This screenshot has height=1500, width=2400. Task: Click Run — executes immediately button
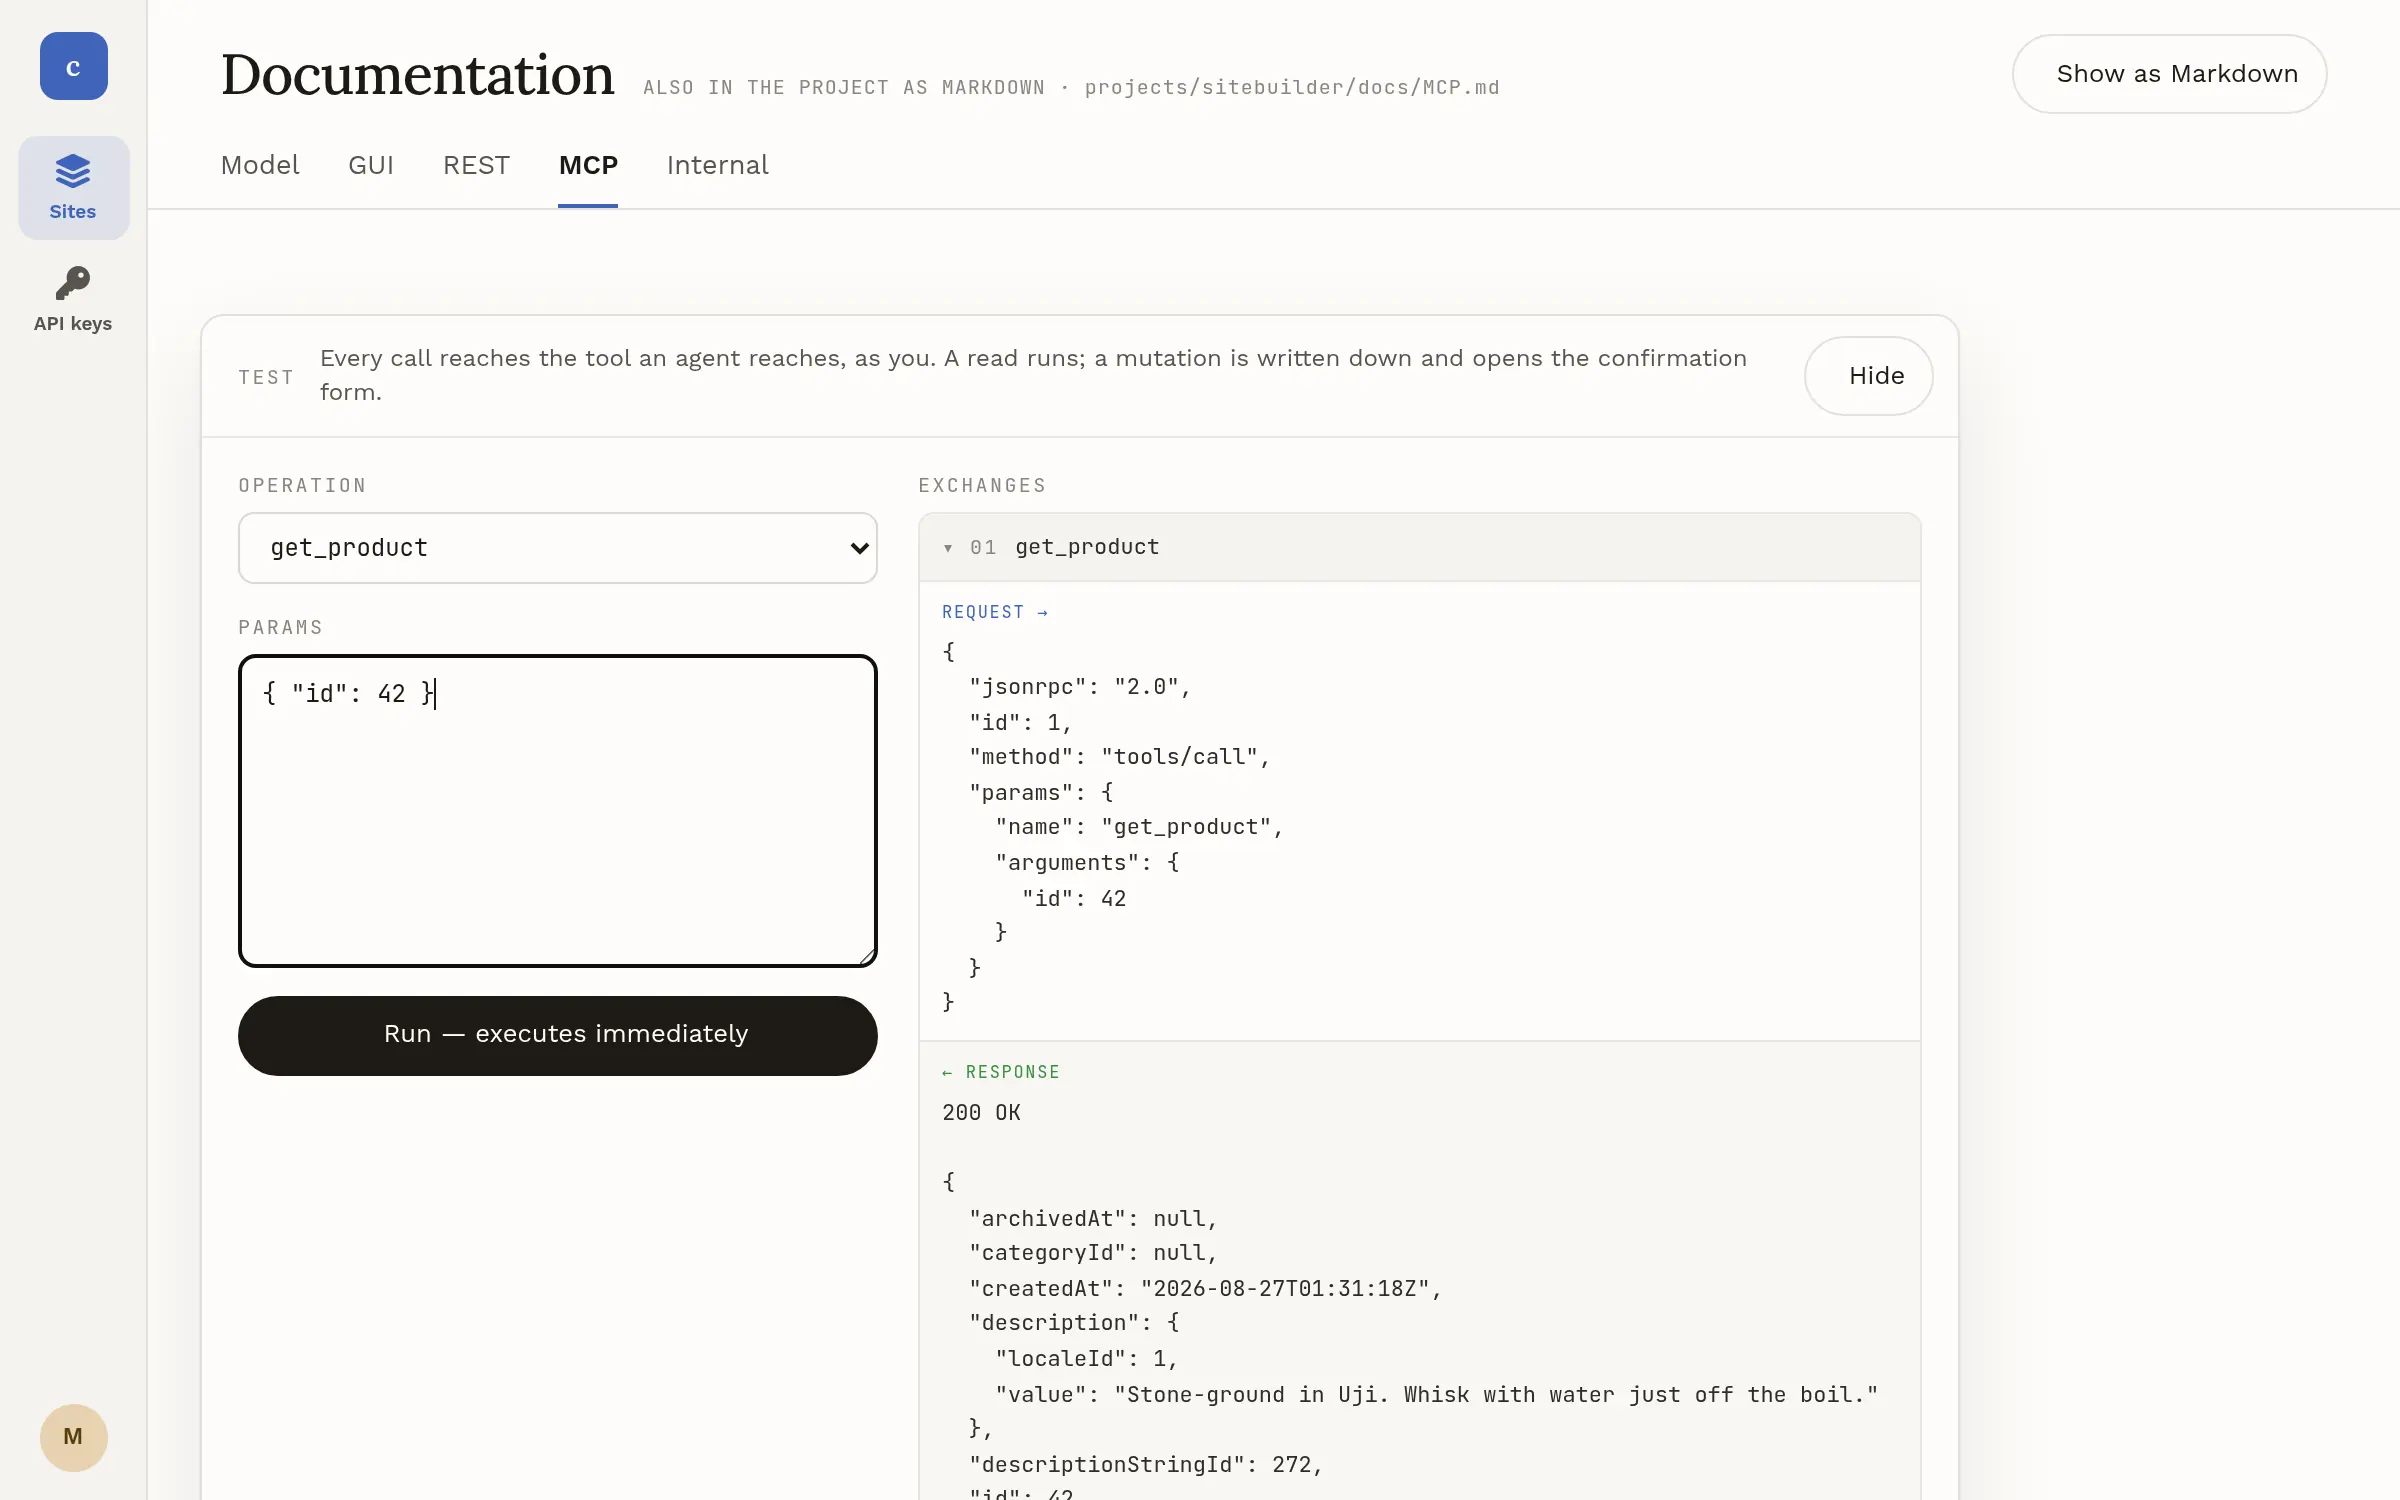558,1035
